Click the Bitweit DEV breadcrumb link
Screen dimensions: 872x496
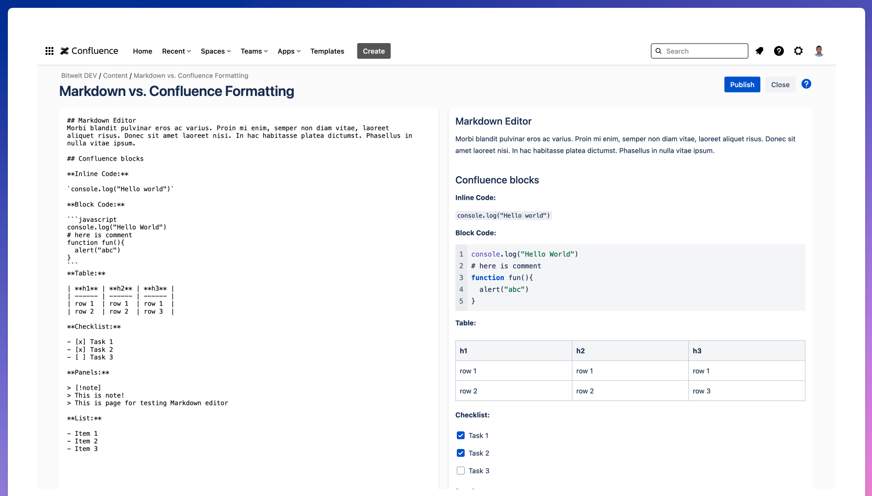[79, 75]
